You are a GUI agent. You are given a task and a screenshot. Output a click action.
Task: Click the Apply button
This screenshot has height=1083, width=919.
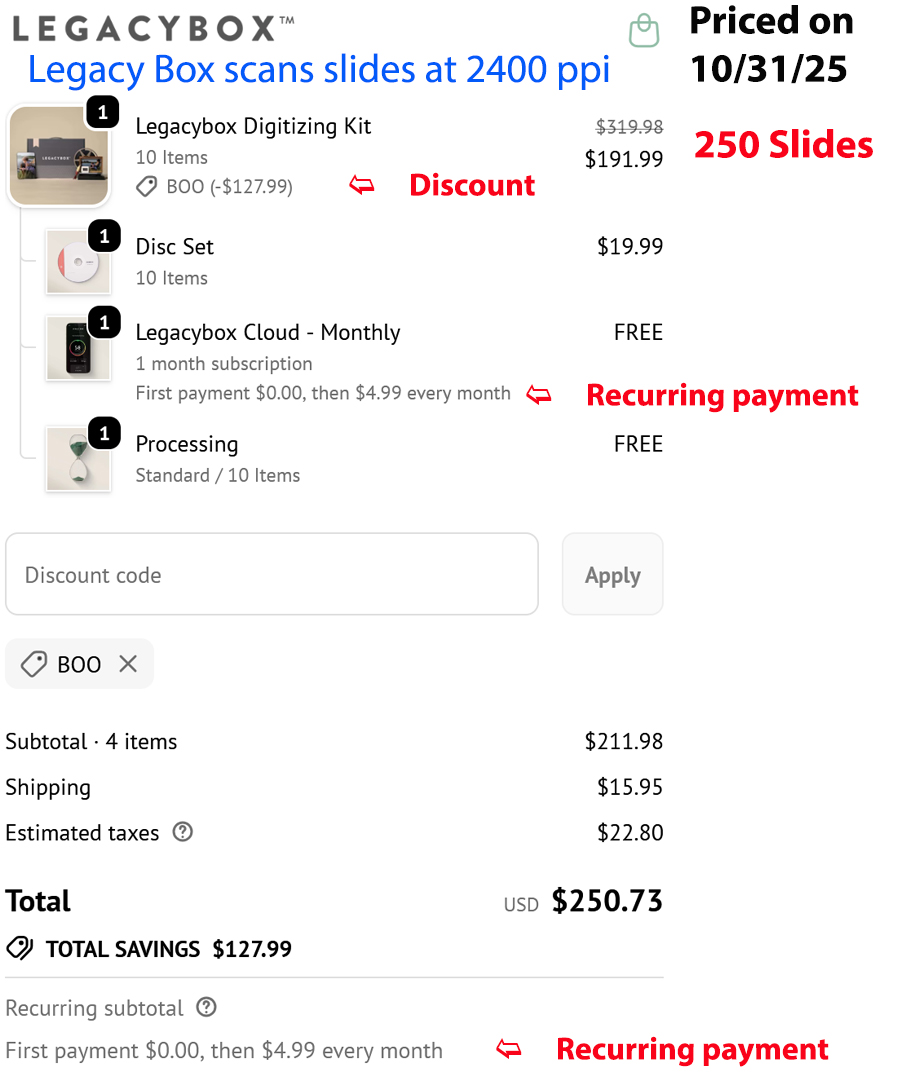coord(612,574)
